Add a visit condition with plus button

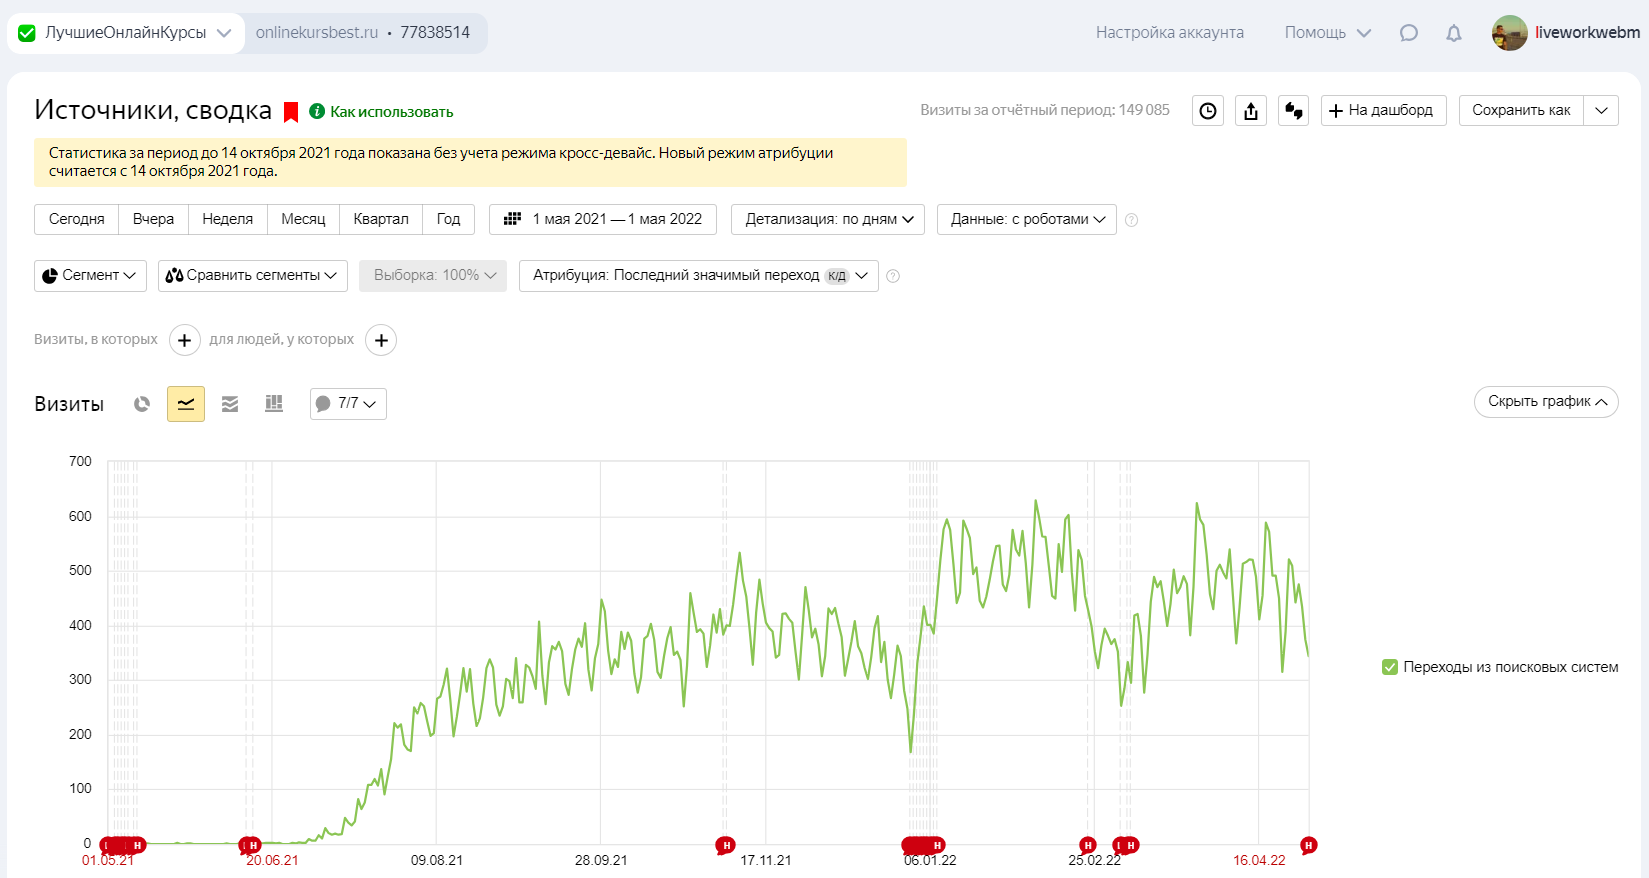(184, 340)
